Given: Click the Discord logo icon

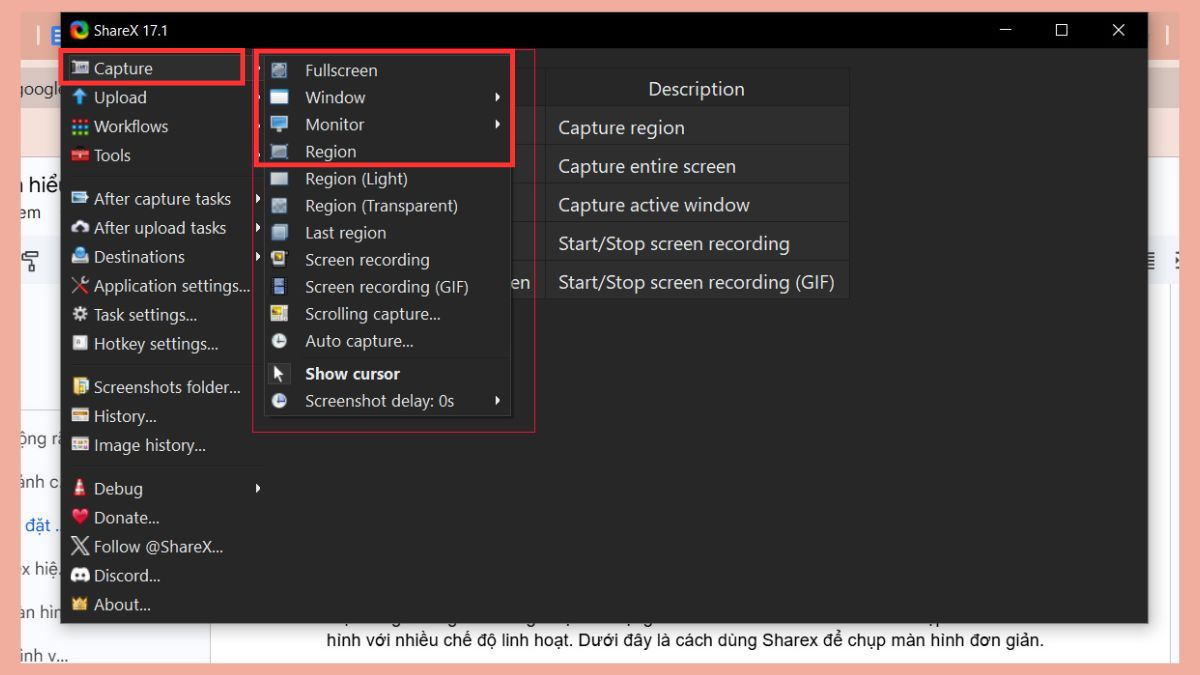Looking at the screenshot, I should [x=80, y=576].
